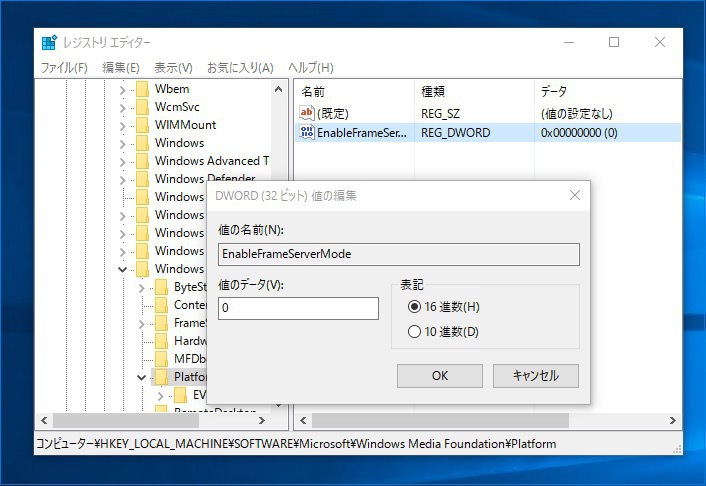Select the Windows Advanced T key label
The height and width of the screenshot is (486, 706).
pos(212,161)
